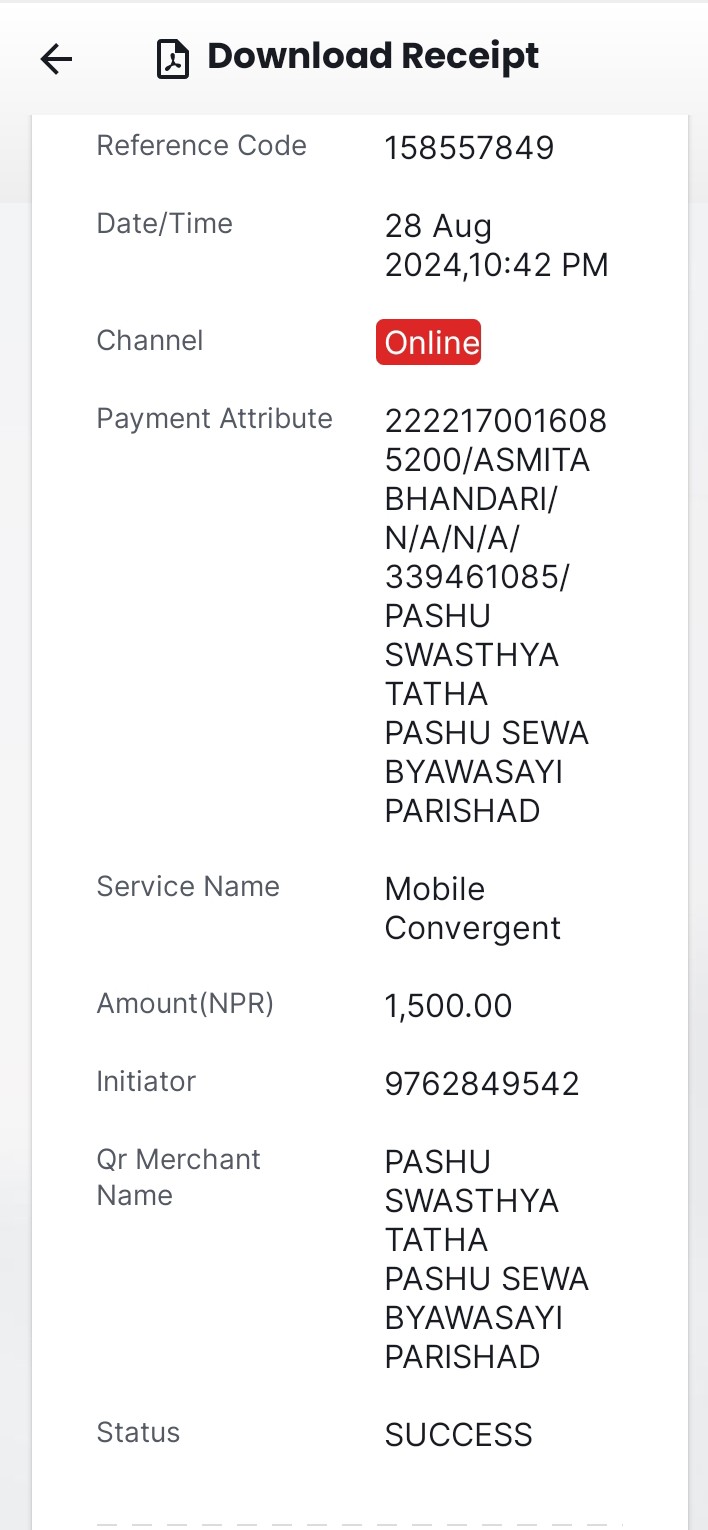Tap the initiator number 9762849542
This screenshot has height=1530, width=708.
[482, 1084]
